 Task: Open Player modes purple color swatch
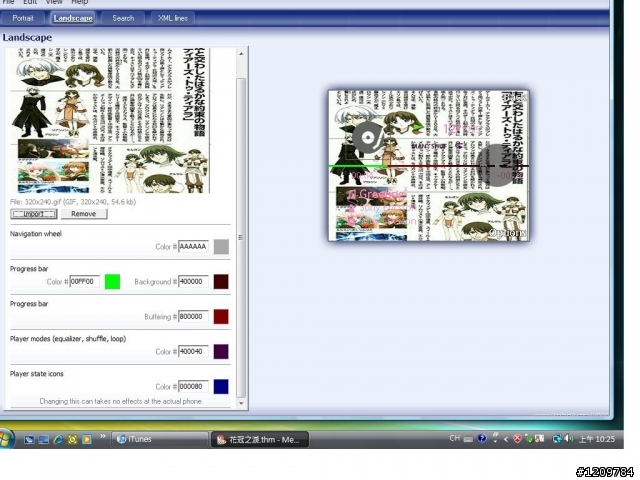tap(221, 351)
